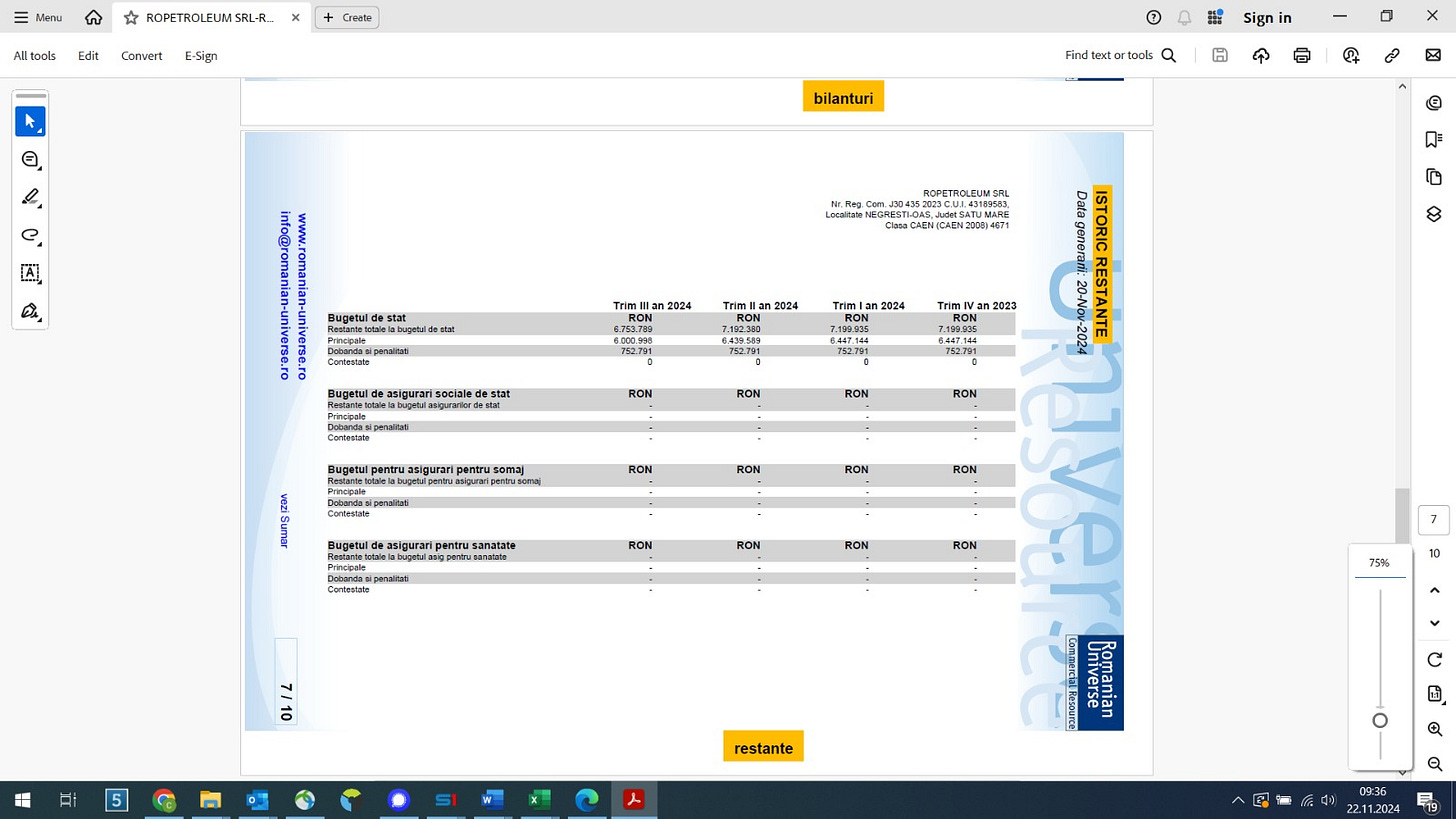Click the current page number 7 box
Screen dimensions: 1456x819
[x=1434, y=520]
